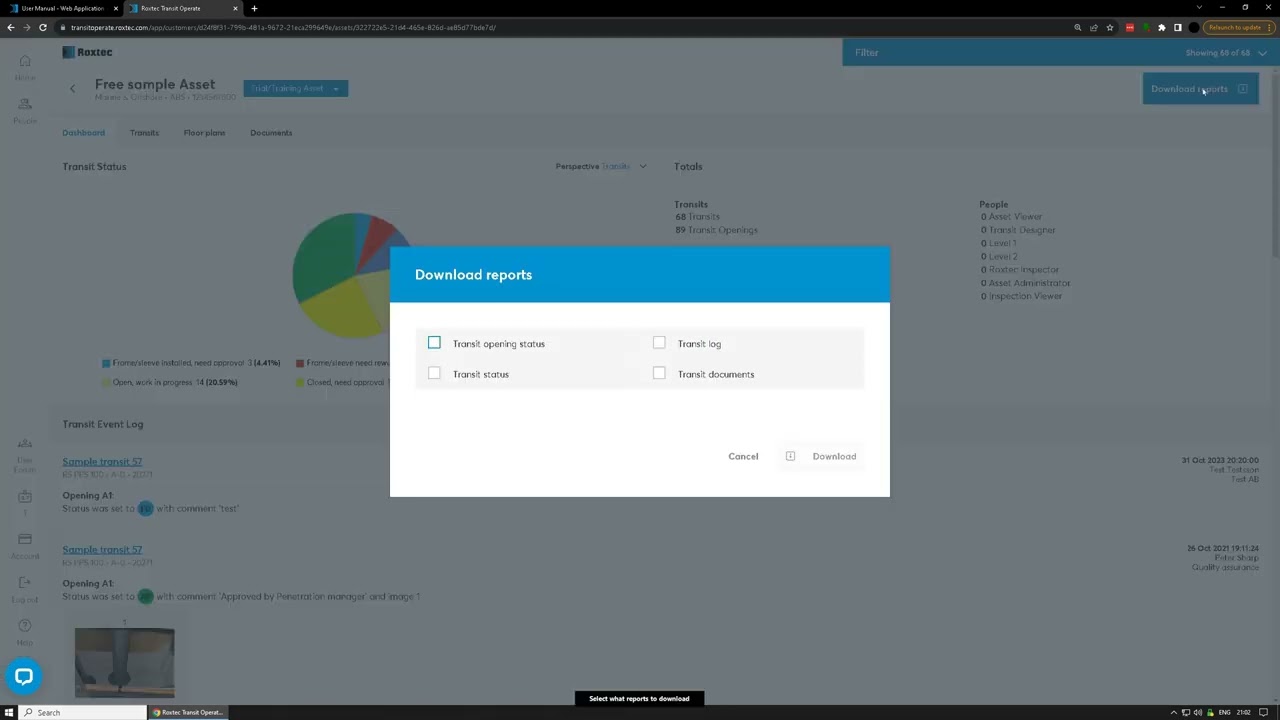Tick the Transit status checkbox
Image resolution: width=1280 pixels, height=720 pixels.
(x=434, y=373)
